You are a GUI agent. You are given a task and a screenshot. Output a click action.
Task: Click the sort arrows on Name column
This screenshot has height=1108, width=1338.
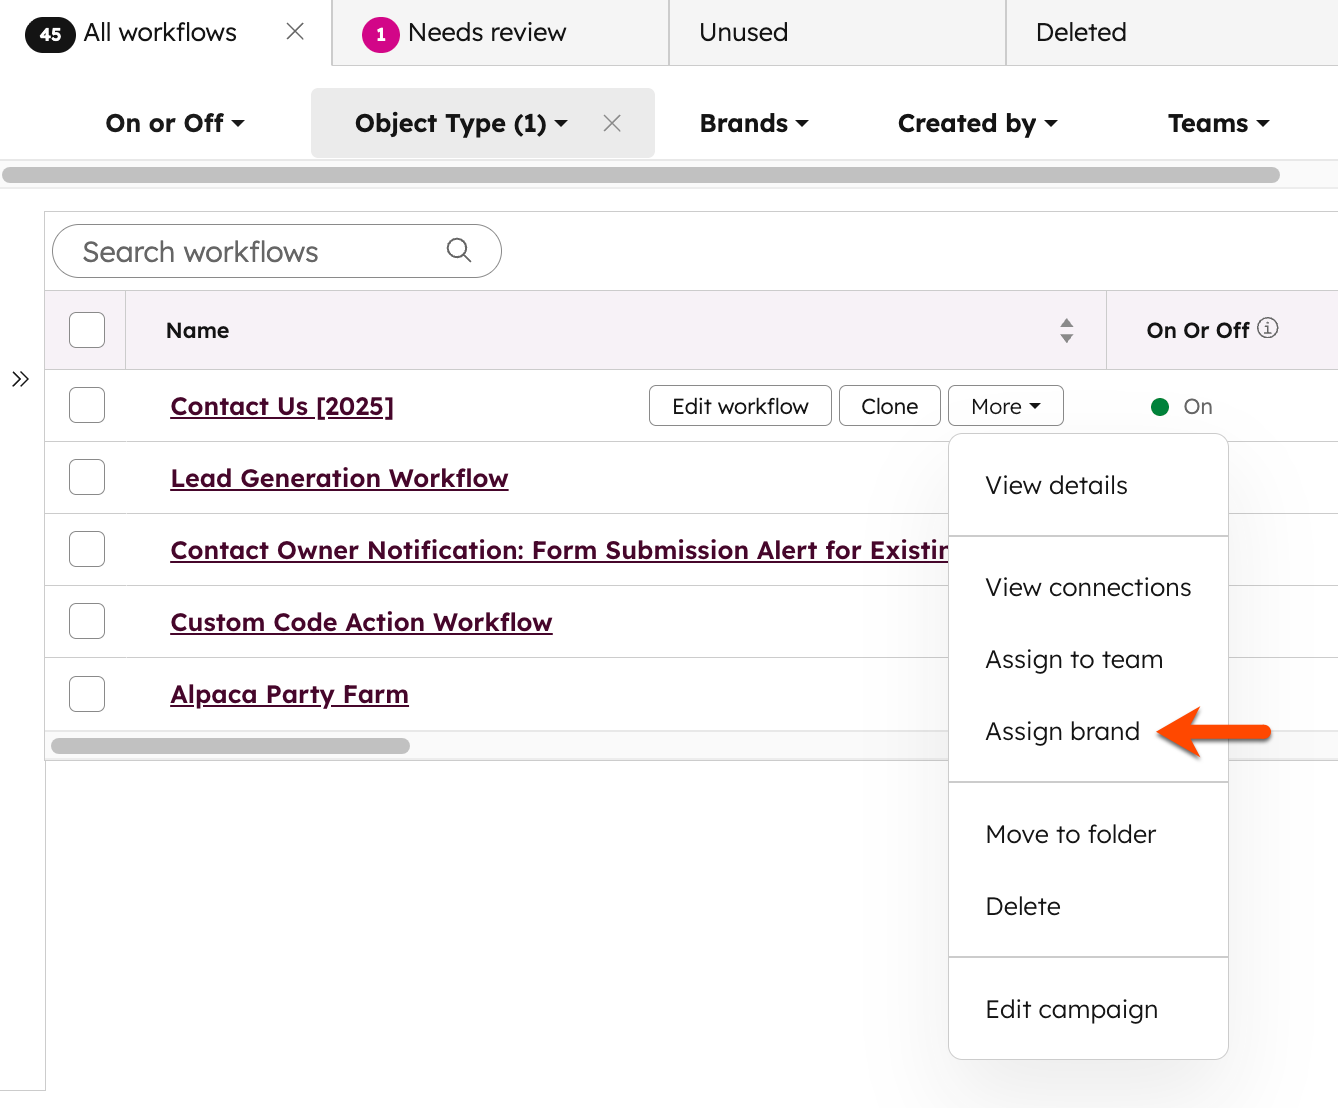point(1067,330)
